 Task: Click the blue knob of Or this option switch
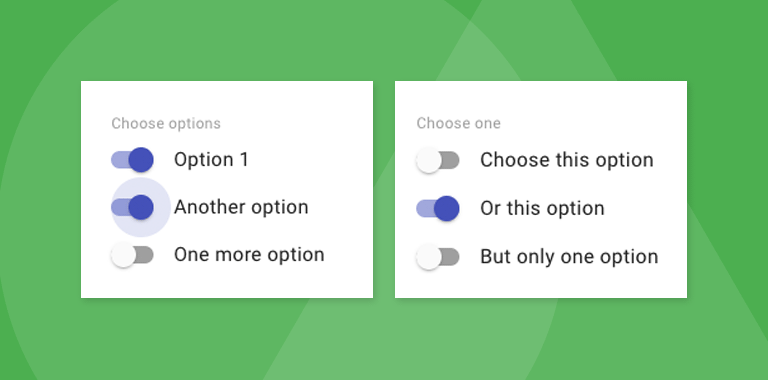click(447, 208)
